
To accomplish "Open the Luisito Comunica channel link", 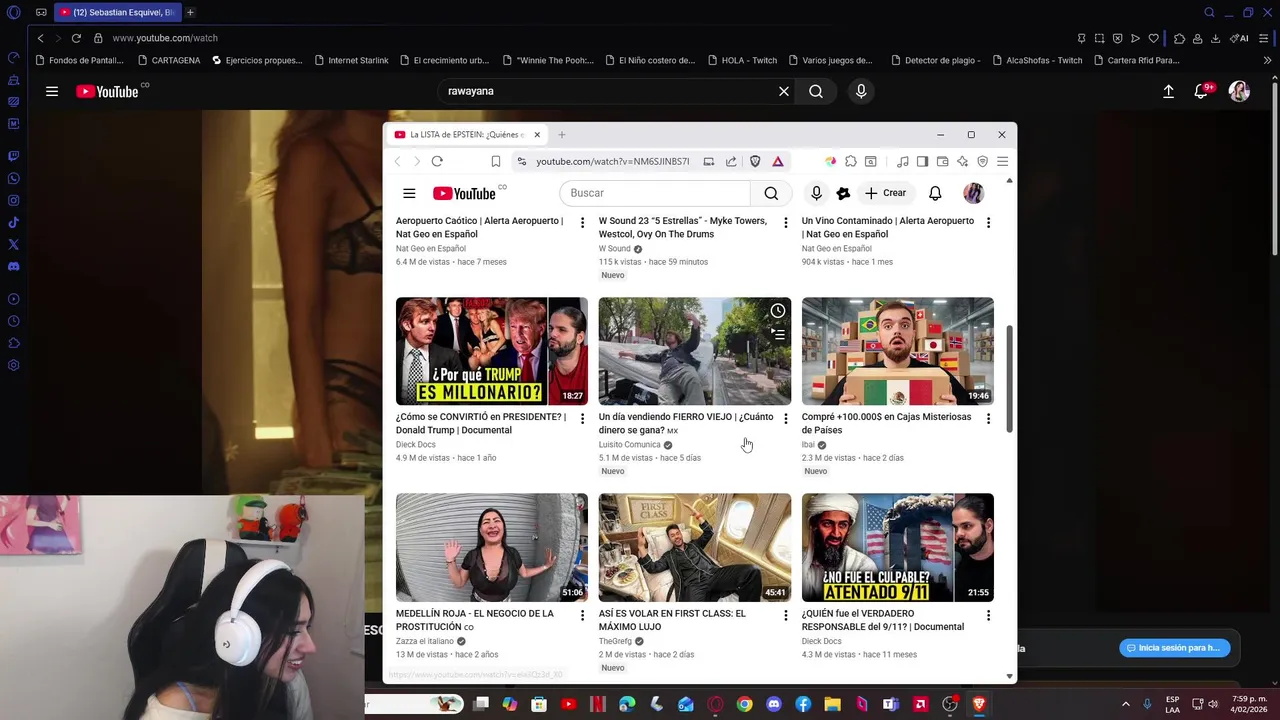I will pyautogui.click(x=629, y=444).
